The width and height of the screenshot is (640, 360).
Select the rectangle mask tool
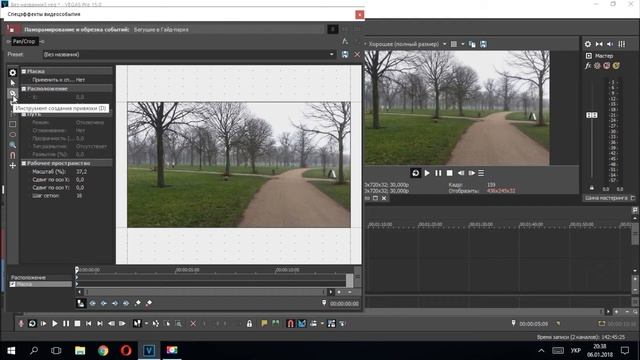[x=13, y=124]
